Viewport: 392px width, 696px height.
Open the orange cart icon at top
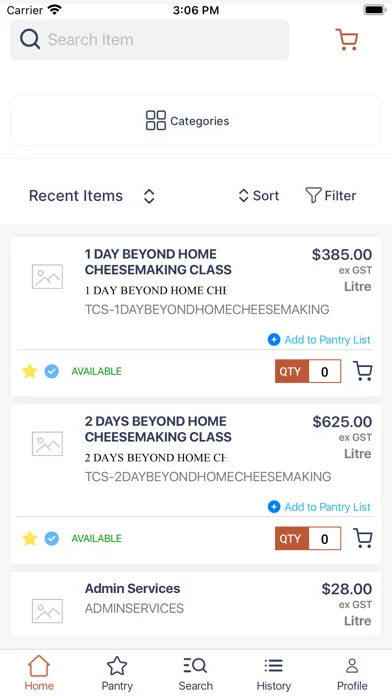point(346,40)
